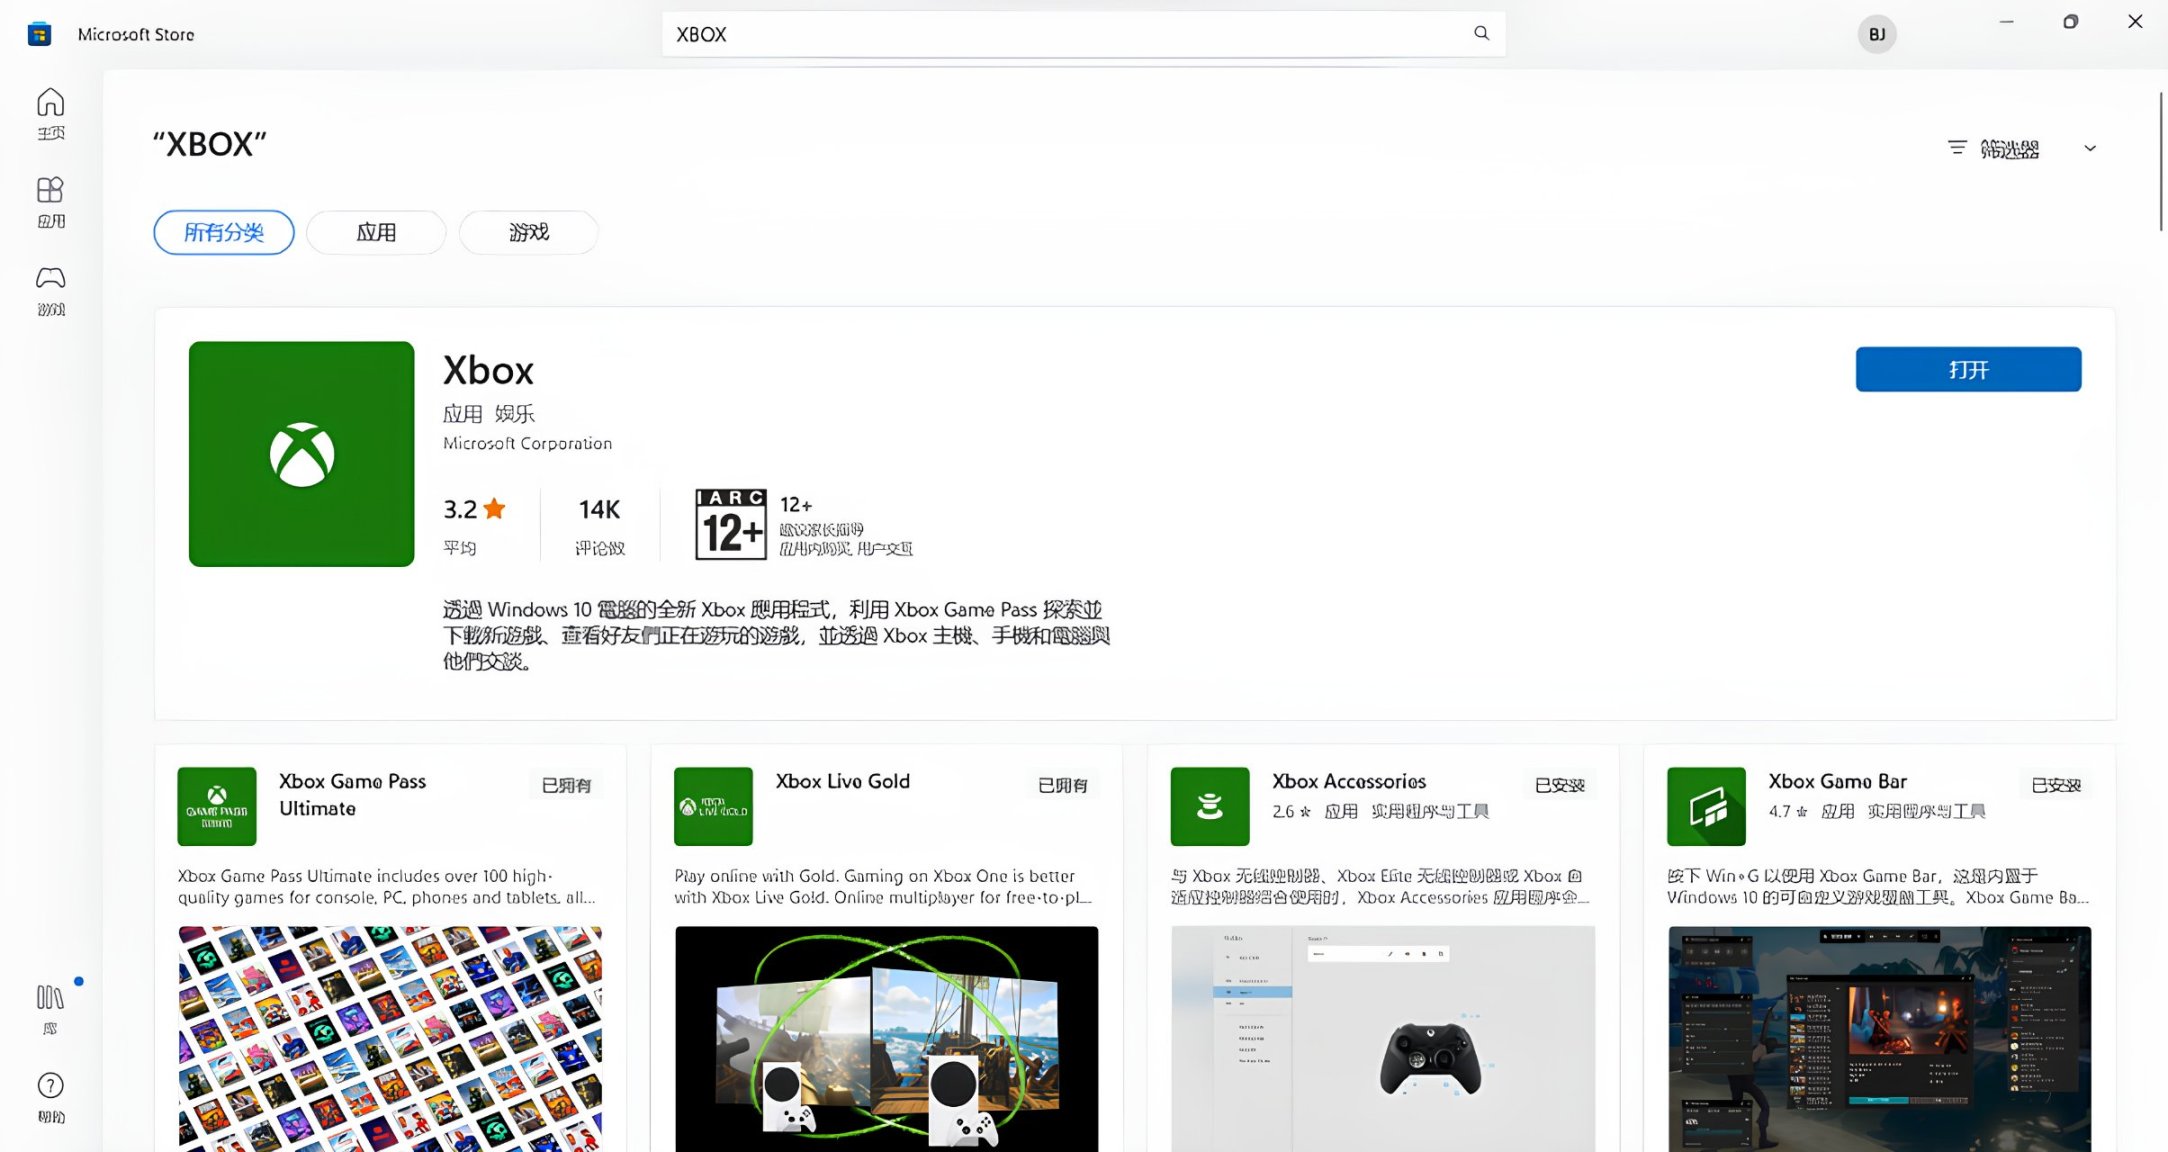Click the vertical scrollbar on the right
This screenshot has height=1152, width=2168.
(x=2161, y=162)
